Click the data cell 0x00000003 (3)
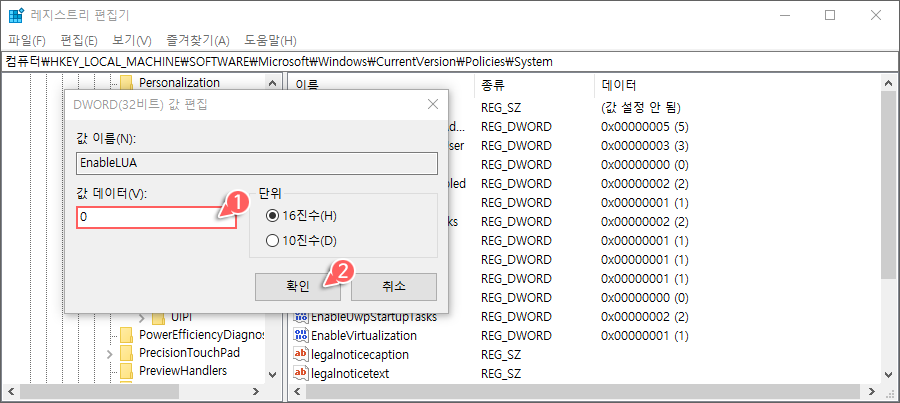The image size is (900, 403). click(x=645, y=146)
